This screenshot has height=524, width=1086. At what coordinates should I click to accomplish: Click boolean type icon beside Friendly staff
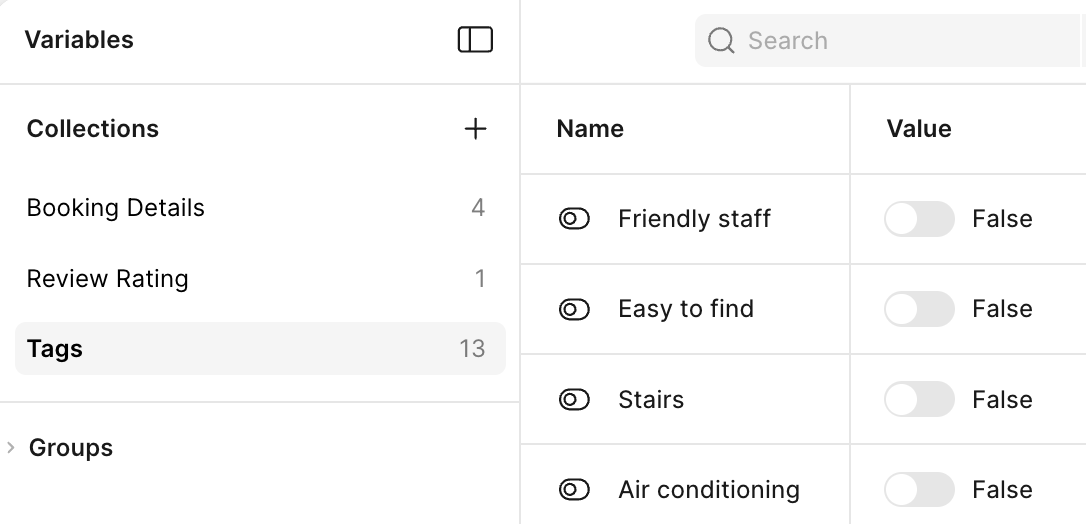pyautogui.click(x=574, y=219)
